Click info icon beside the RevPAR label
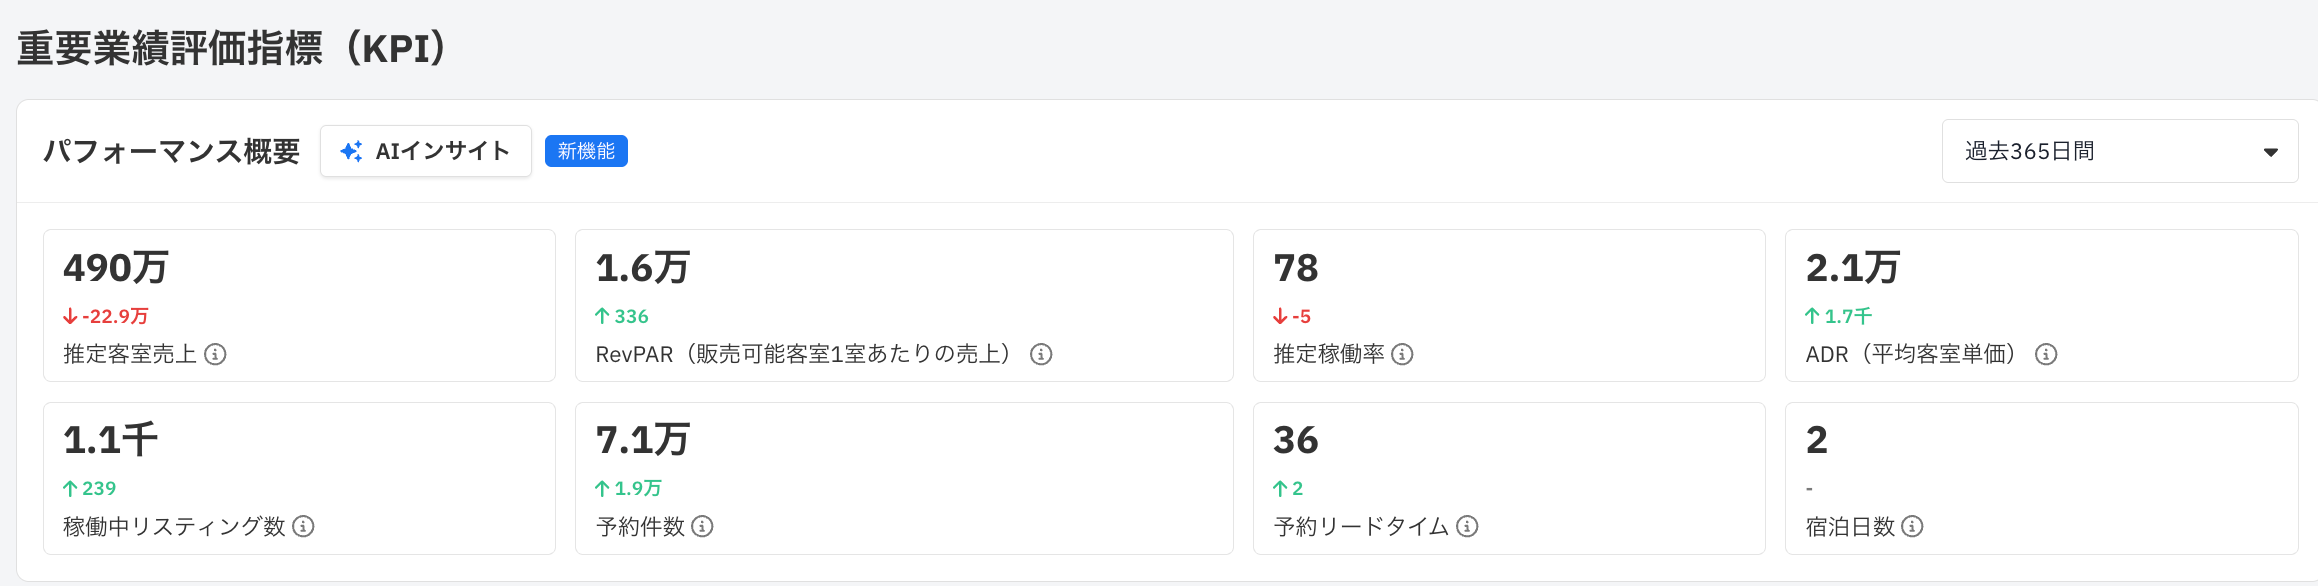 coord(1041,354)
